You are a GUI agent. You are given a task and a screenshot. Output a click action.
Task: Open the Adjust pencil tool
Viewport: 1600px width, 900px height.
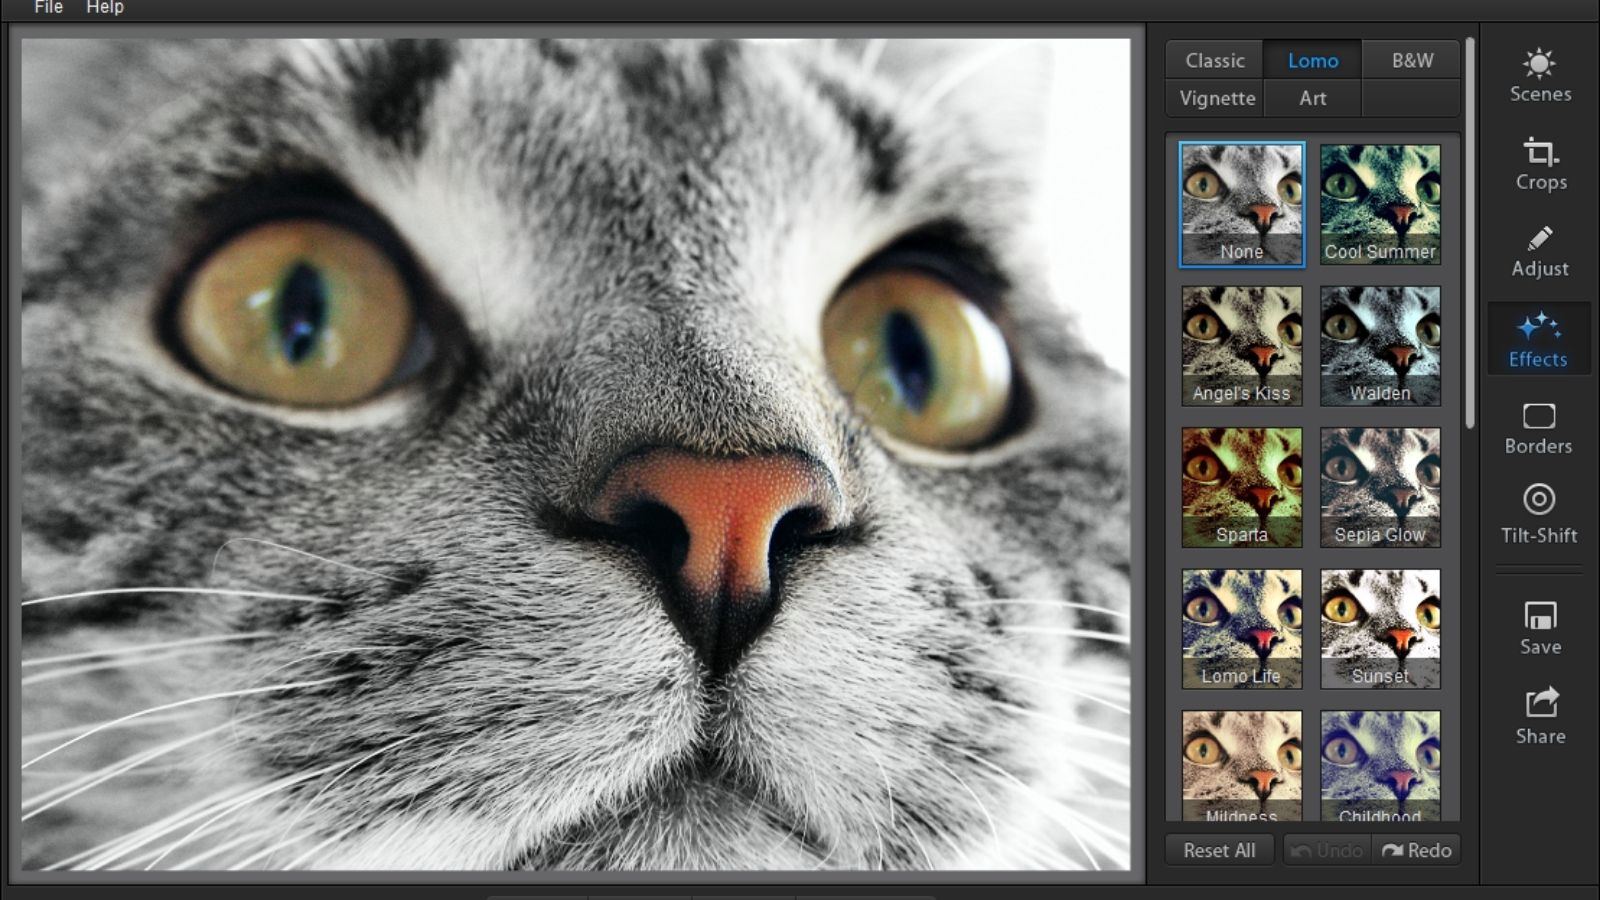1539,251
